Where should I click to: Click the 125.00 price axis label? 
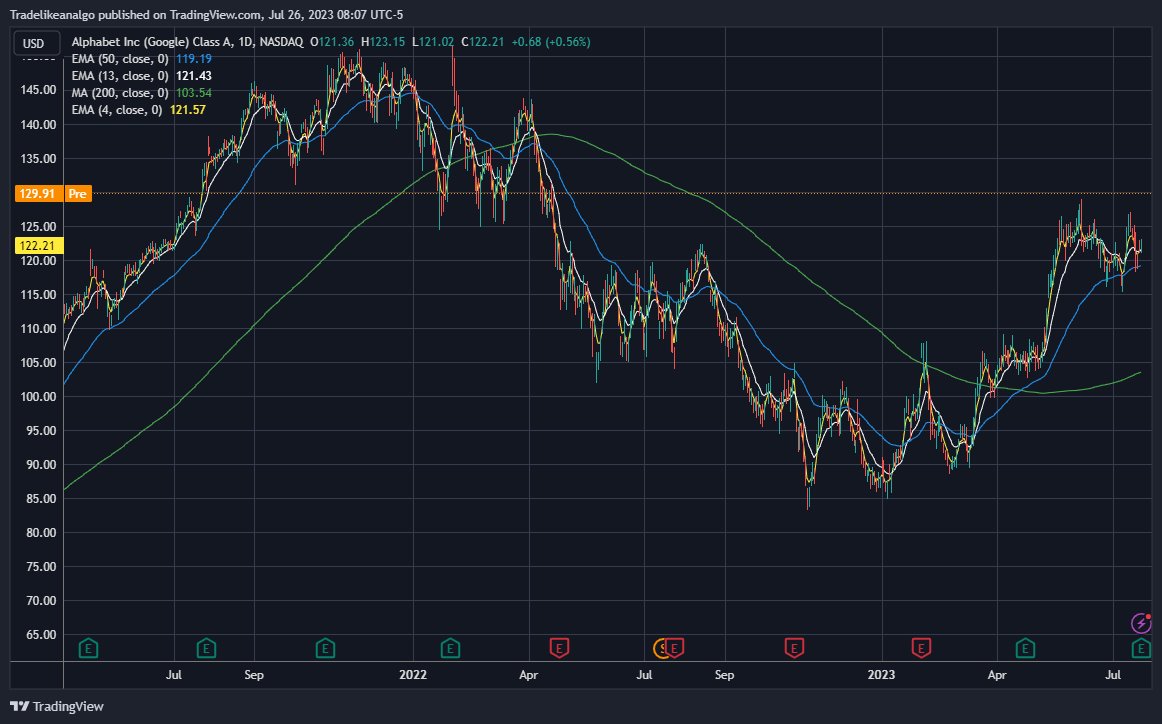click(39, 227)
